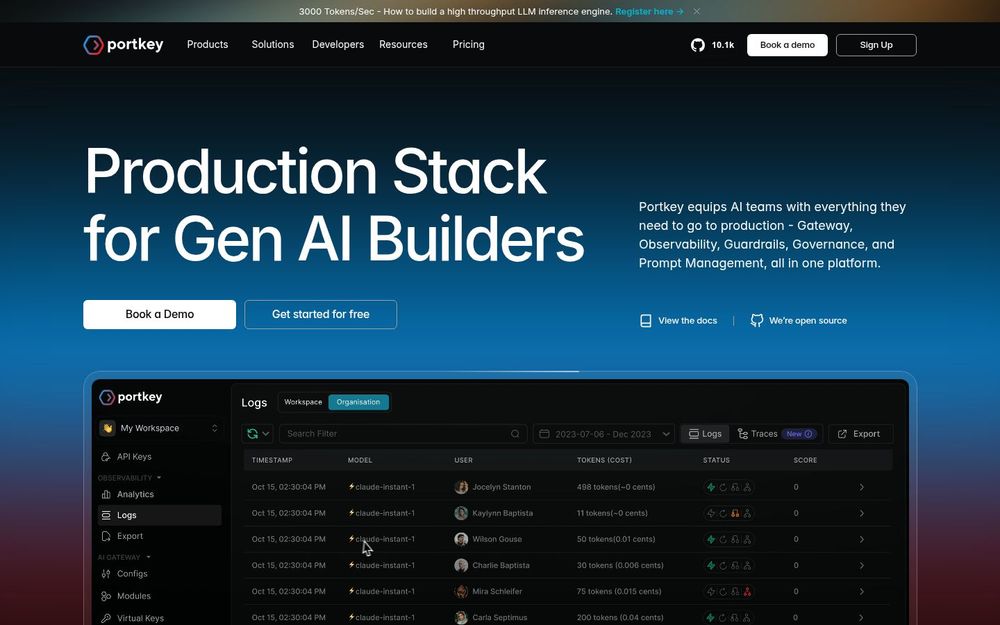The height and width of the screenshot is (625, 1000).
Task: Switch the Logs scope to Organisation
Action: tap(358, 402)
